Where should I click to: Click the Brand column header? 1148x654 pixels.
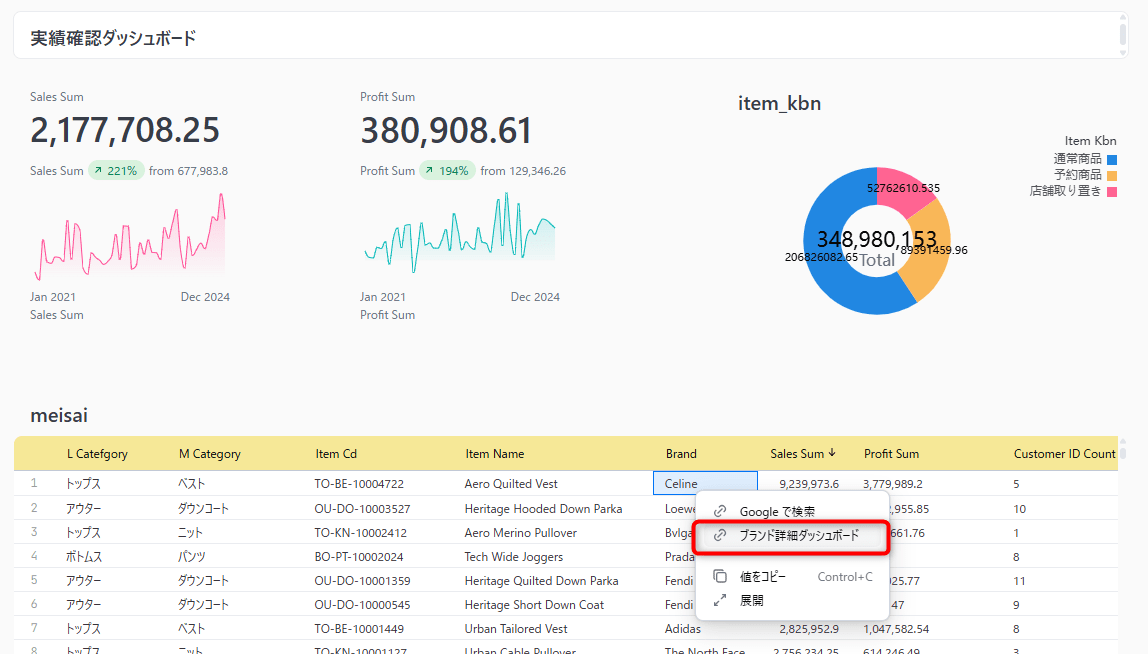point(681,454)
